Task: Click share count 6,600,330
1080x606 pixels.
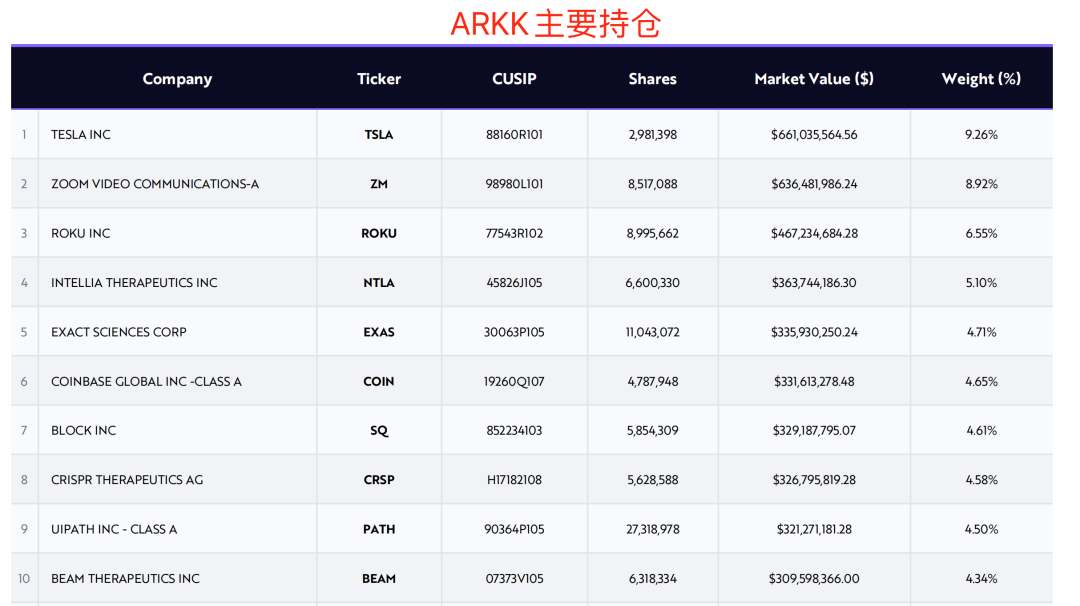Action: (652, 283)
